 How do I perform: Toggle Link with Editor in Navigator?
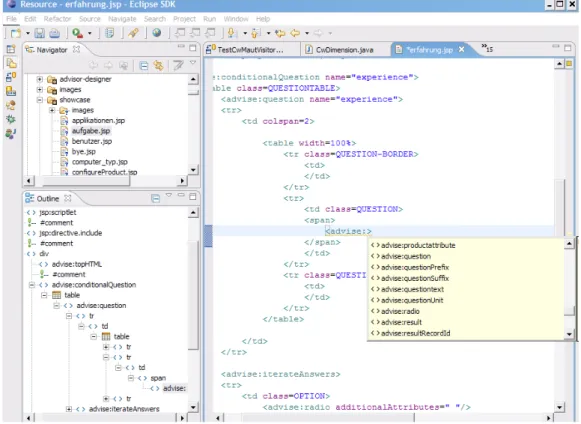pyautogui.click(x=159, y=66)
